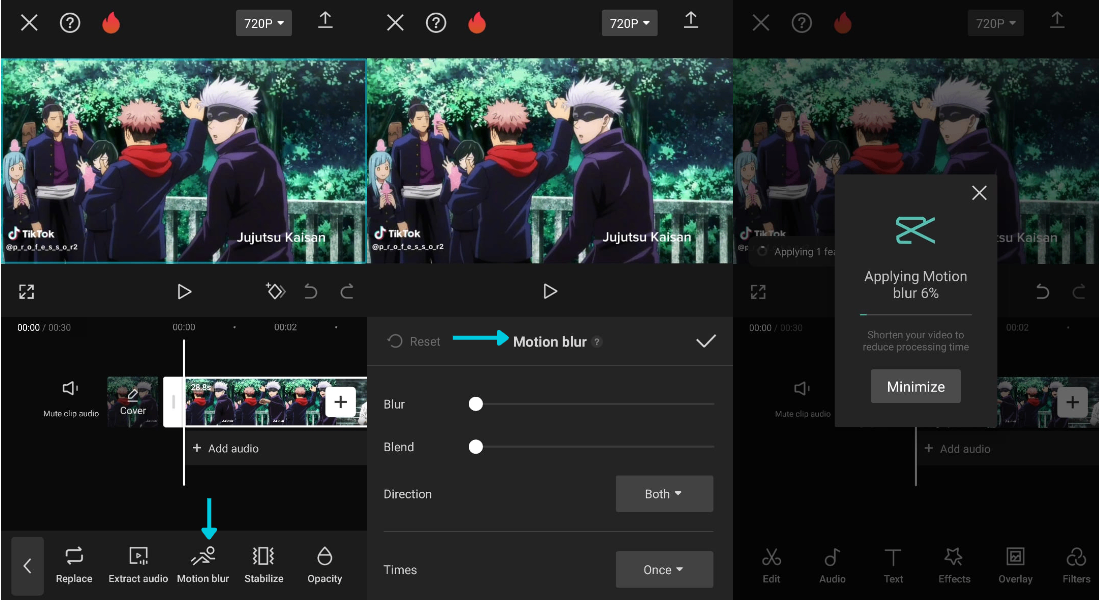Screen dimensions: 1100x600
Task: Open Motion blur help question mark
Action: tap(597, 342)
